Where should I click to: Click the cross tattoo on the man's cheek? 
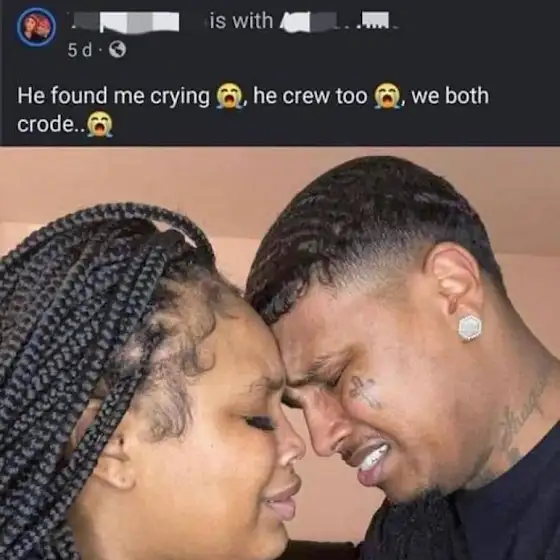point(363,391)
